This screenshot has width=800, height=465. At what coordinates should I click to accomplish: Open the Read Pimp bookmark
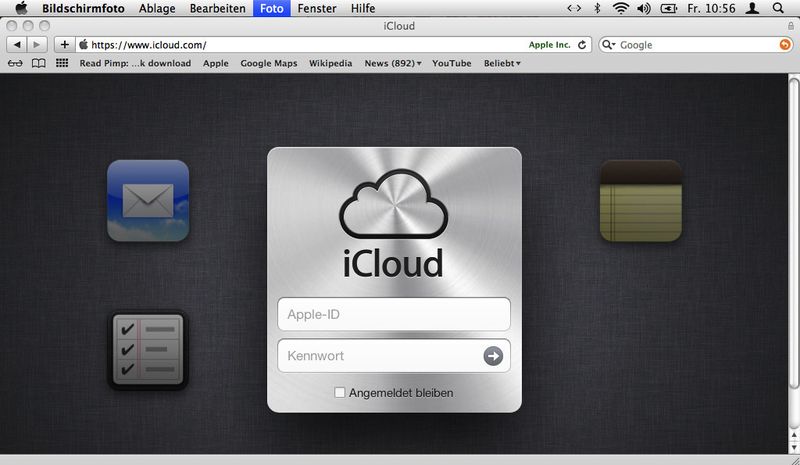[x=135, y=63]
